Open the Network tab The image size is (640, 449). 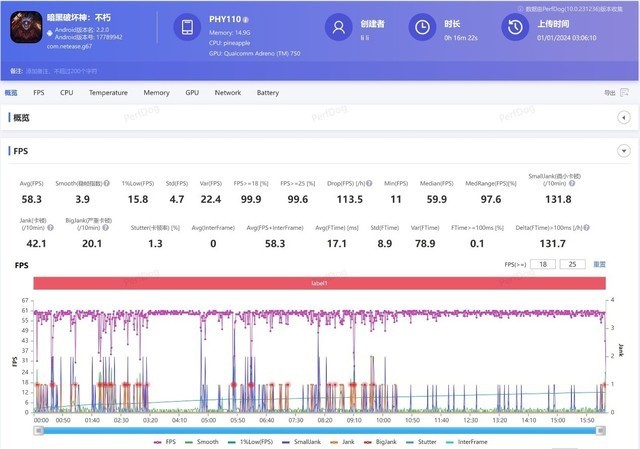(x=228, y=93)
